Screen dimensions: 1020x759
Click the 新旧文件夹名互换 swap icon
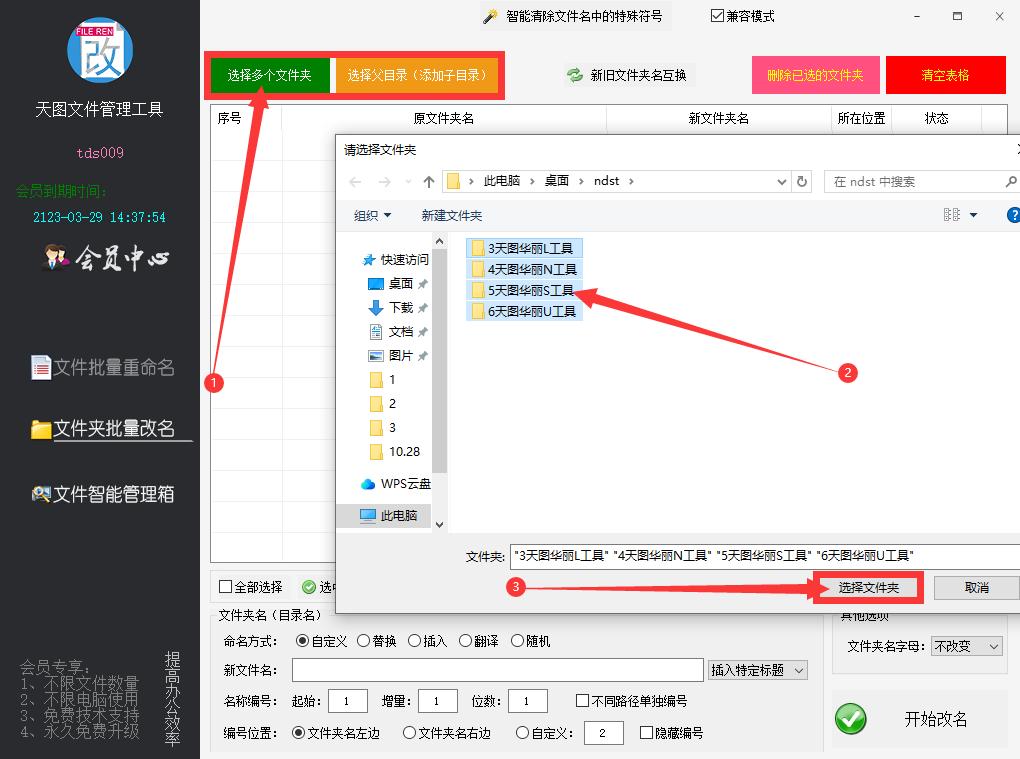(x=575, y=75)
